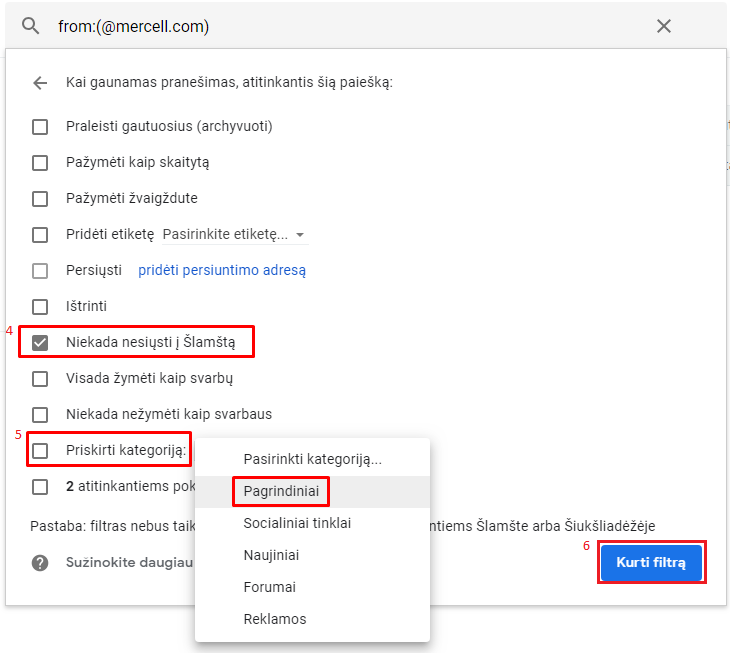Toggle "Priskirti kategoriją" checkbox

[x=40, y=451]
